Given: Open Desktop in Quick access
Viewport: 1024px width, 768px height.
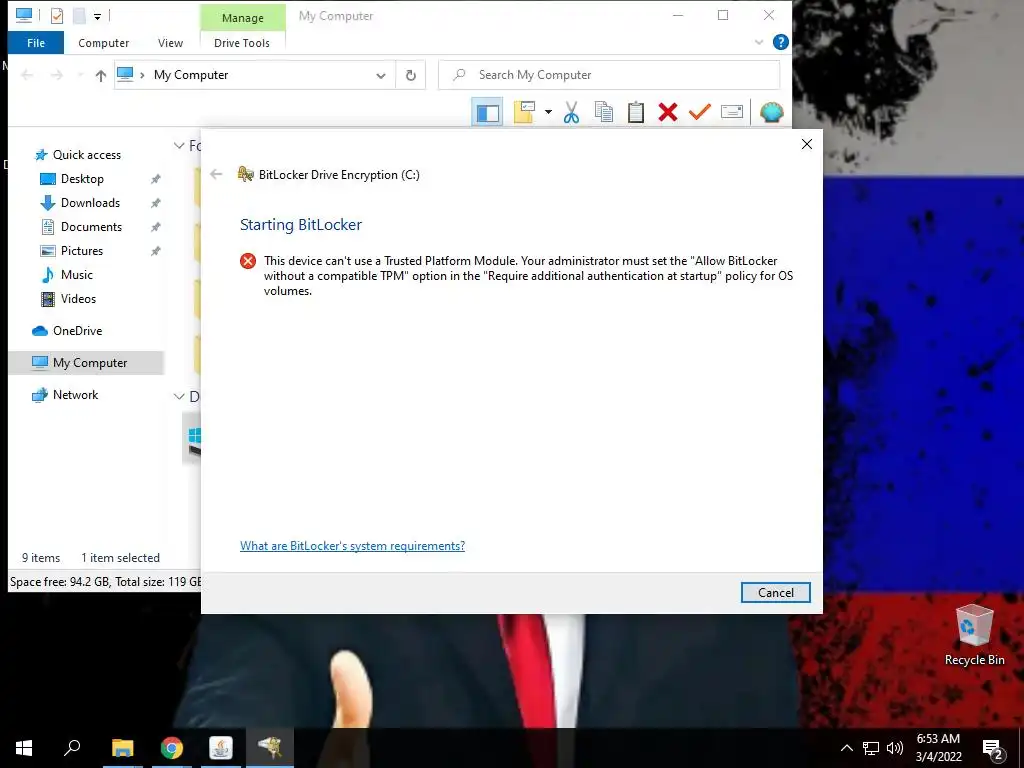Looking at the screenshot, I should point(82,179).
